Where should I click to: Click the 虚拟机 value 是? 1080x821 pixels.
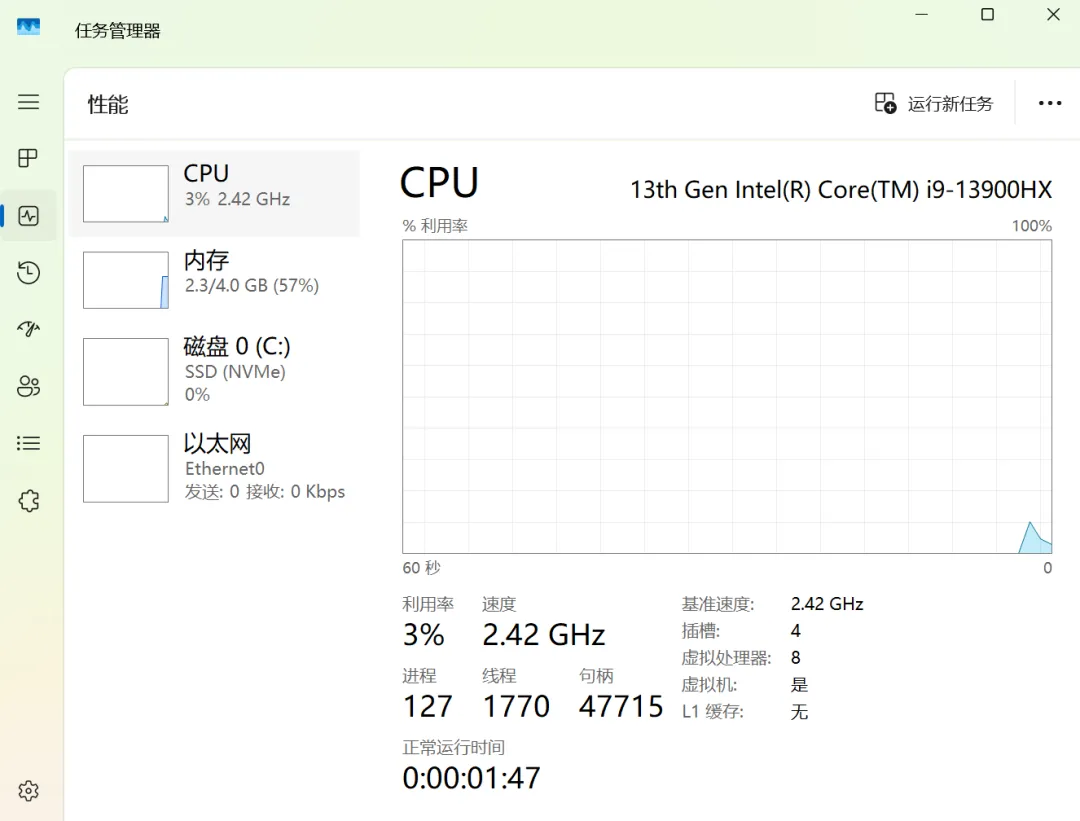coord(799,685)
